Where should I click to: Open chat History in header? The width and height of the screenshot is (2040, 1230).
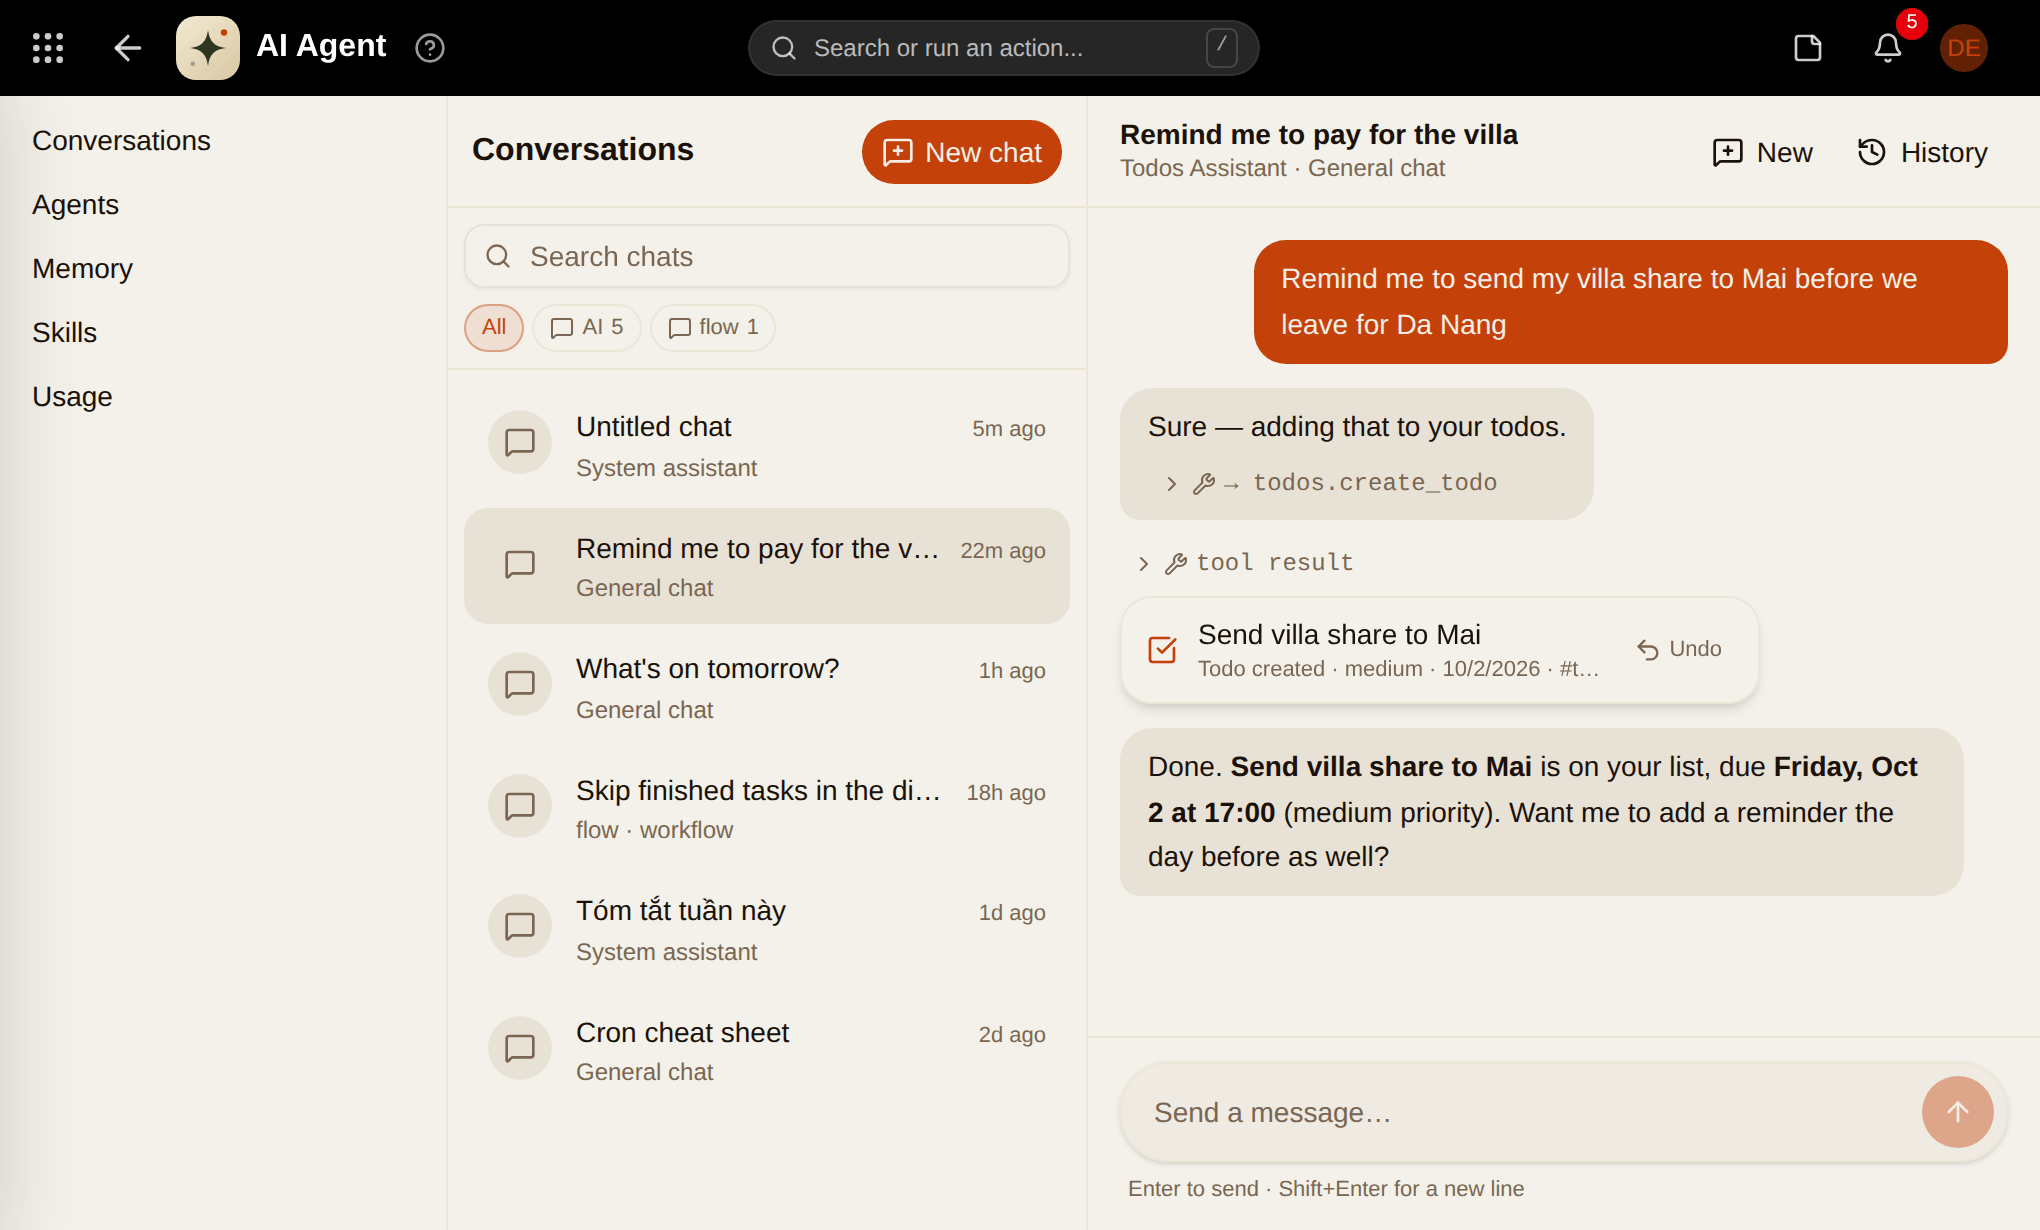pyautogui.click(x=1922, y=152)
